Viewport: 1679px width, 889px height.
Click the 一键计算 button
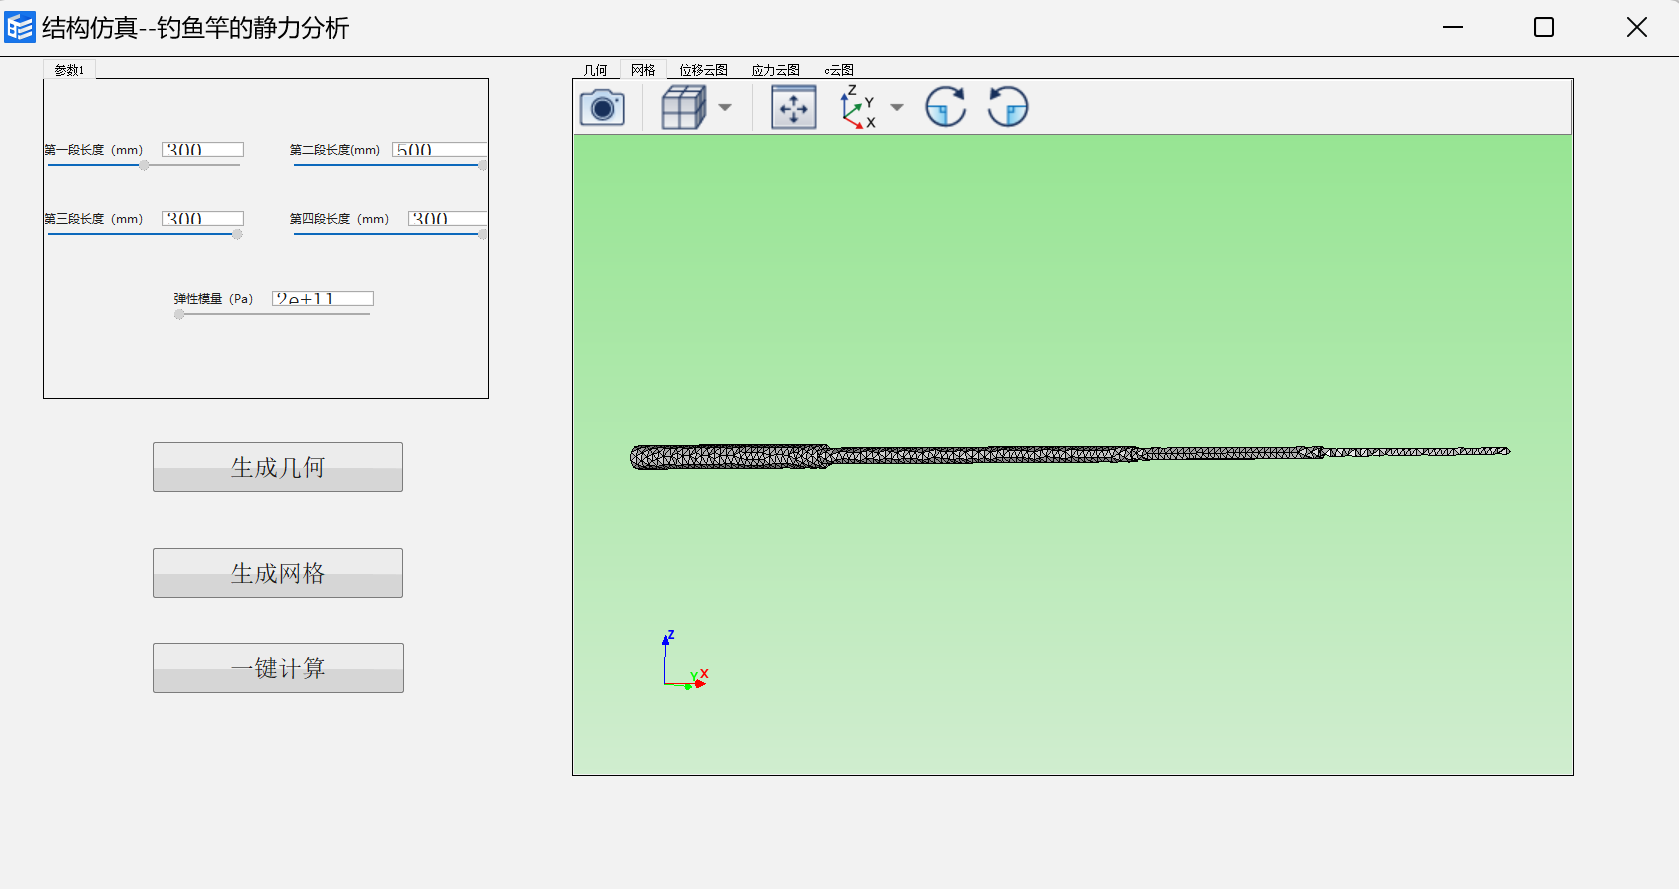pos(278,668)
